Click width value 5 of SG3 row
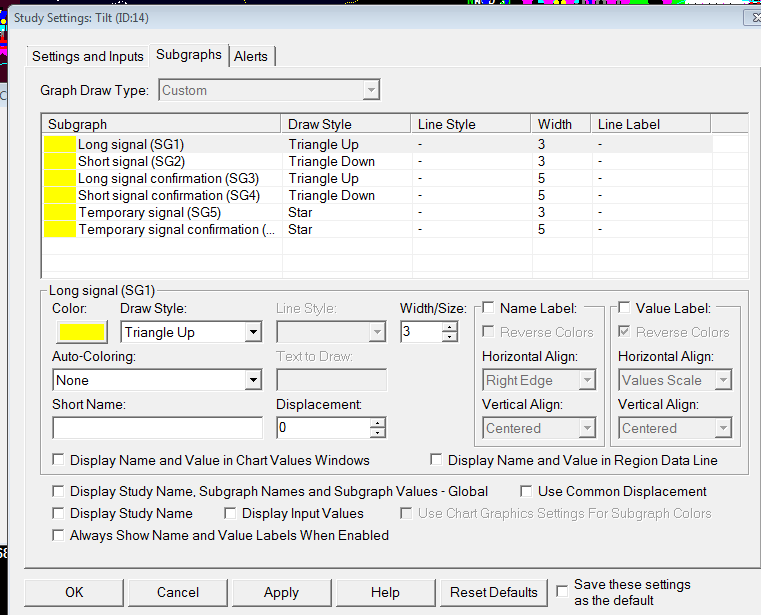Screen dimensions: 761x615 point(541,178)
